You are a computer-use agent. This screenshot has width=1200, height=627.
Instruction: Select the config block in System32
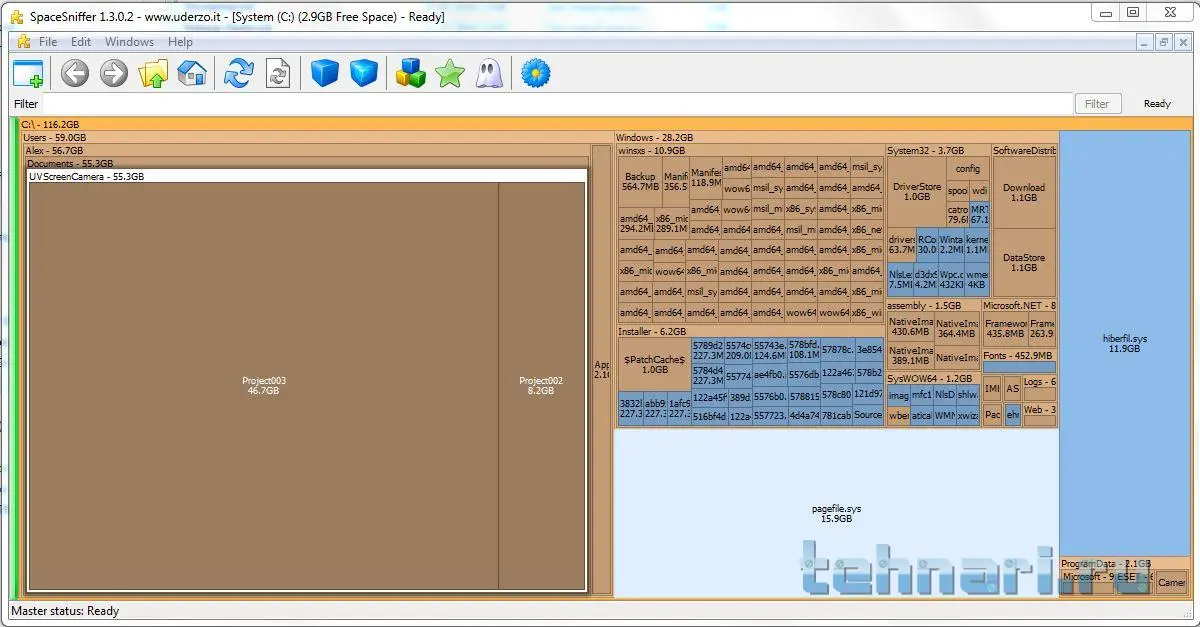[x=968, y=169]
